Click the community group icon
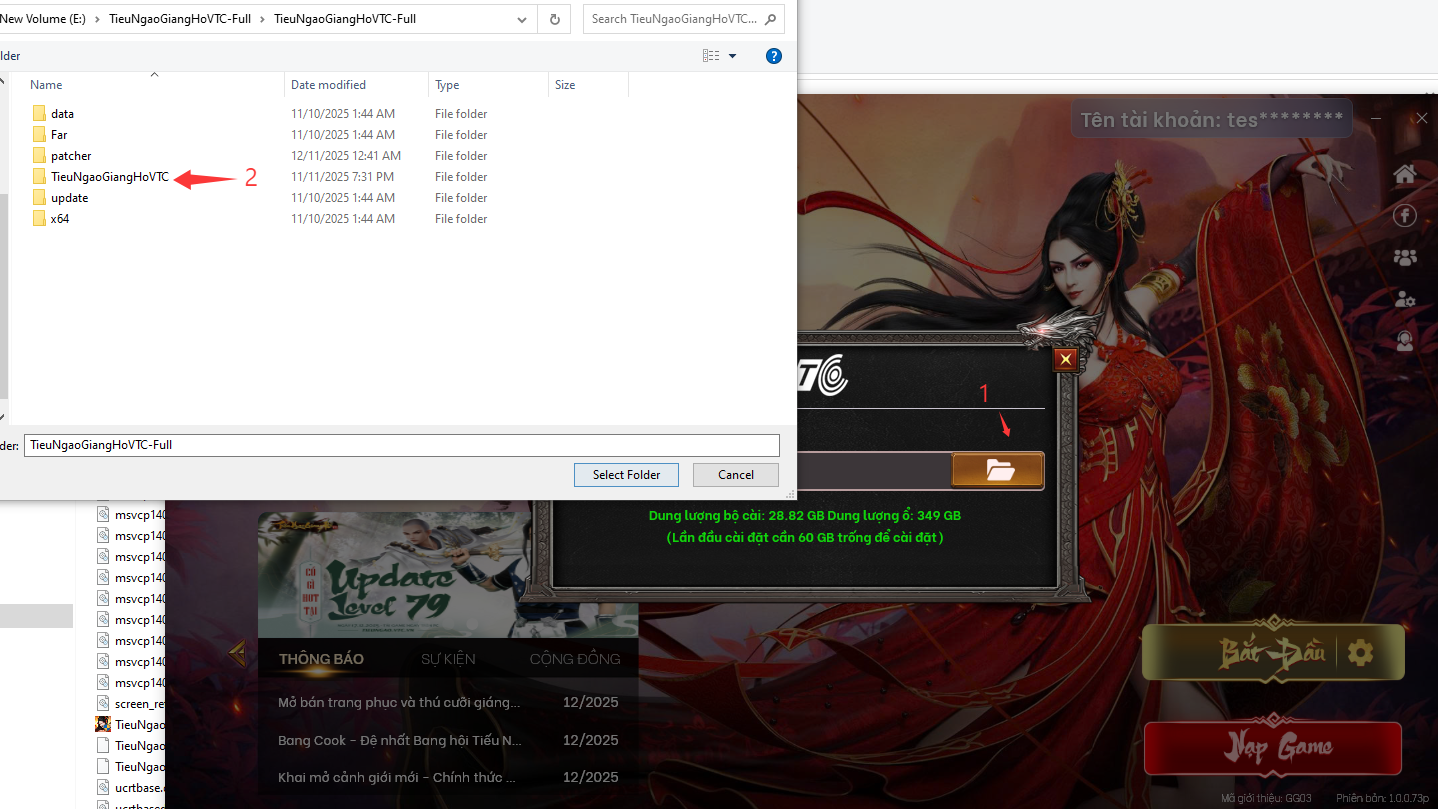1438x809 pixels. tap(1405, 257)
